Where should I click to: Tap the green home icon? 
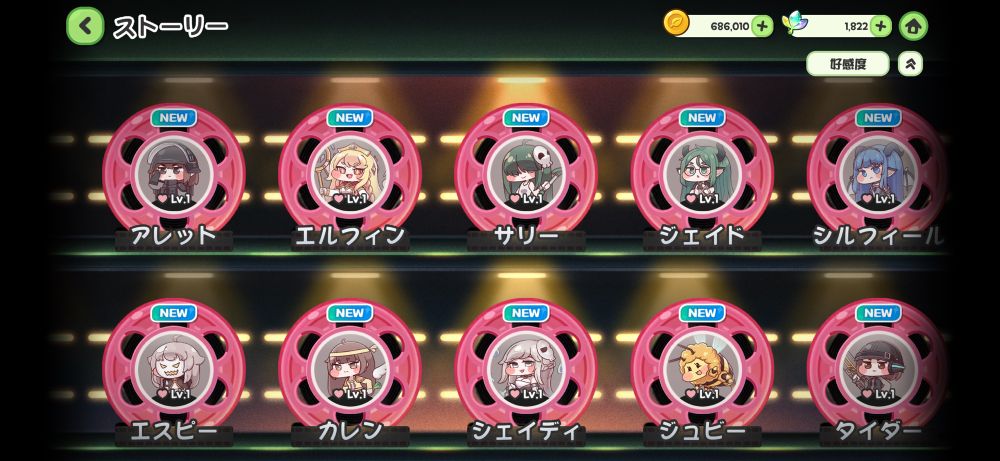point(913,26)
